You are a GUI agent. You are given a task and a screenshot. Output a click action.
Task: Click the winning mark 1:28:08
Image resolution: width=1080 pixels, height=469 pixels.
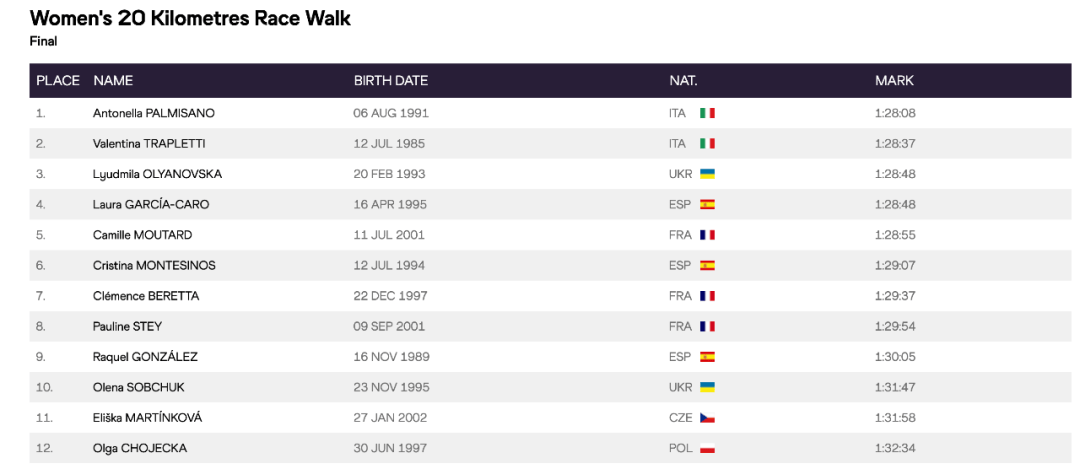pyautogui.click(x=895, y=113)
